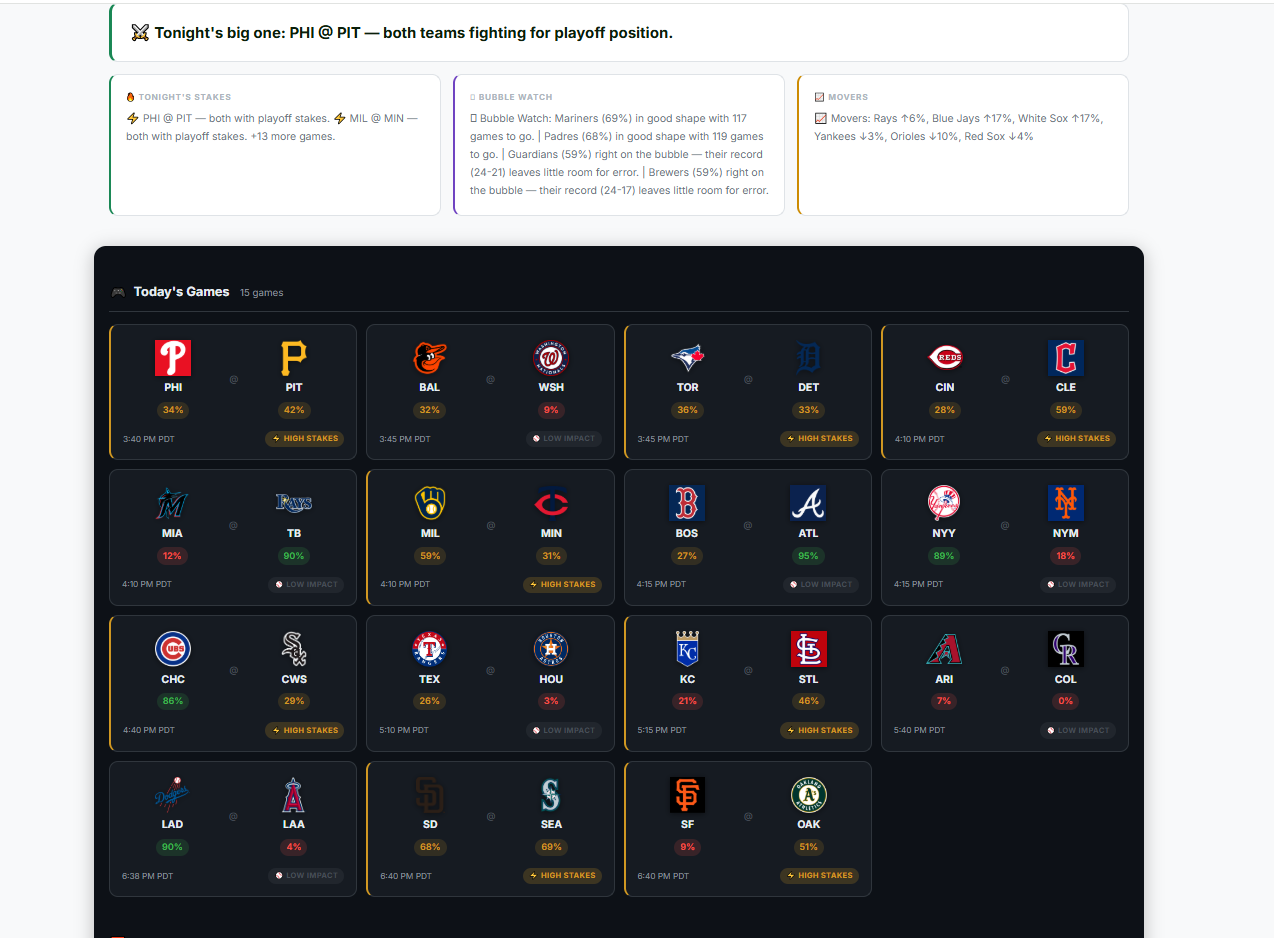This screenshot has height=938, width=1274.
Task: Select the Milwaukee Brewers logo
Action: click(430, 504)
